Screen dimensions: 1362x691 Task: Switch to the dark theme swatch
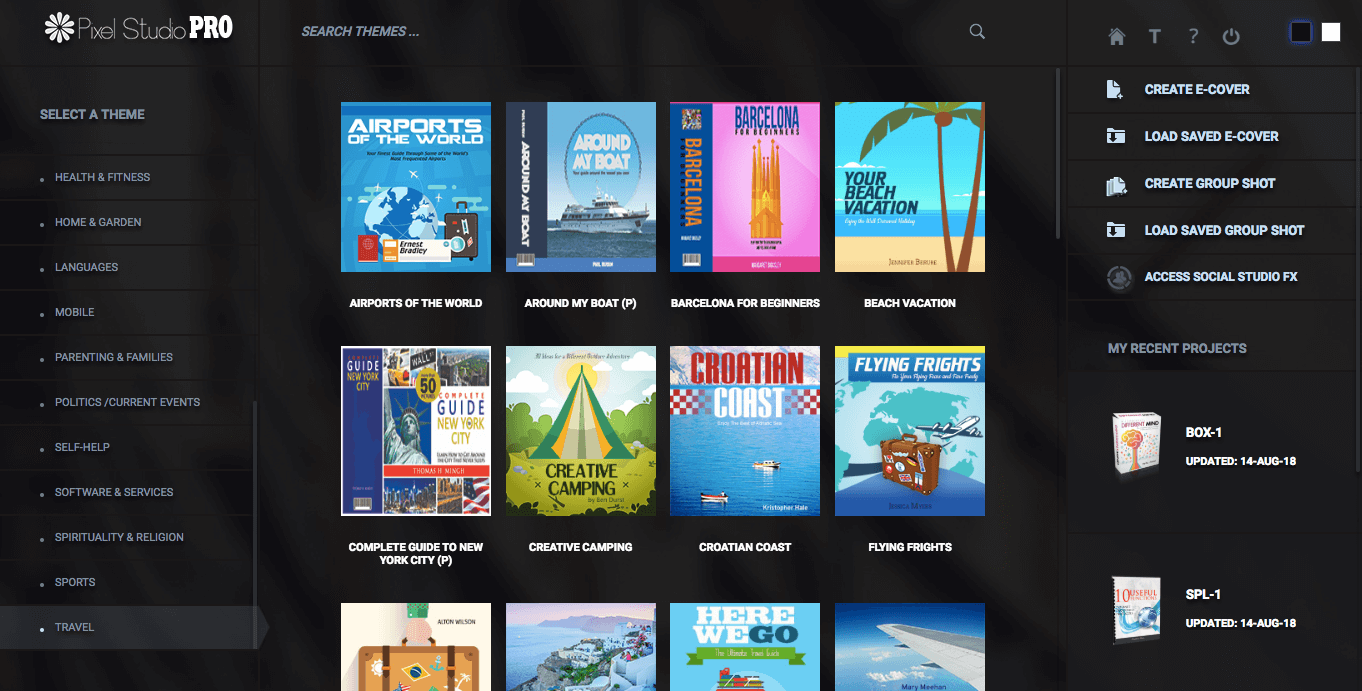[1301, 32]
